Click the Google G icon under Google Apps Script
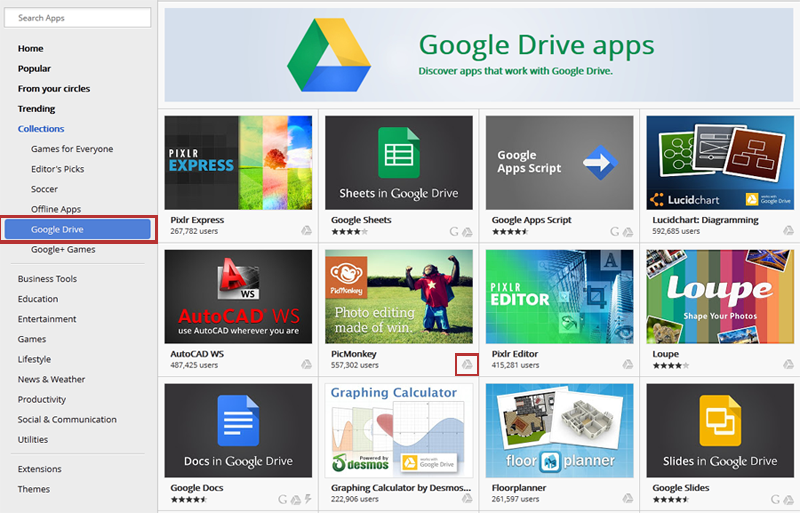This screenshot has width=800, height=513. [x=615, y=231]
